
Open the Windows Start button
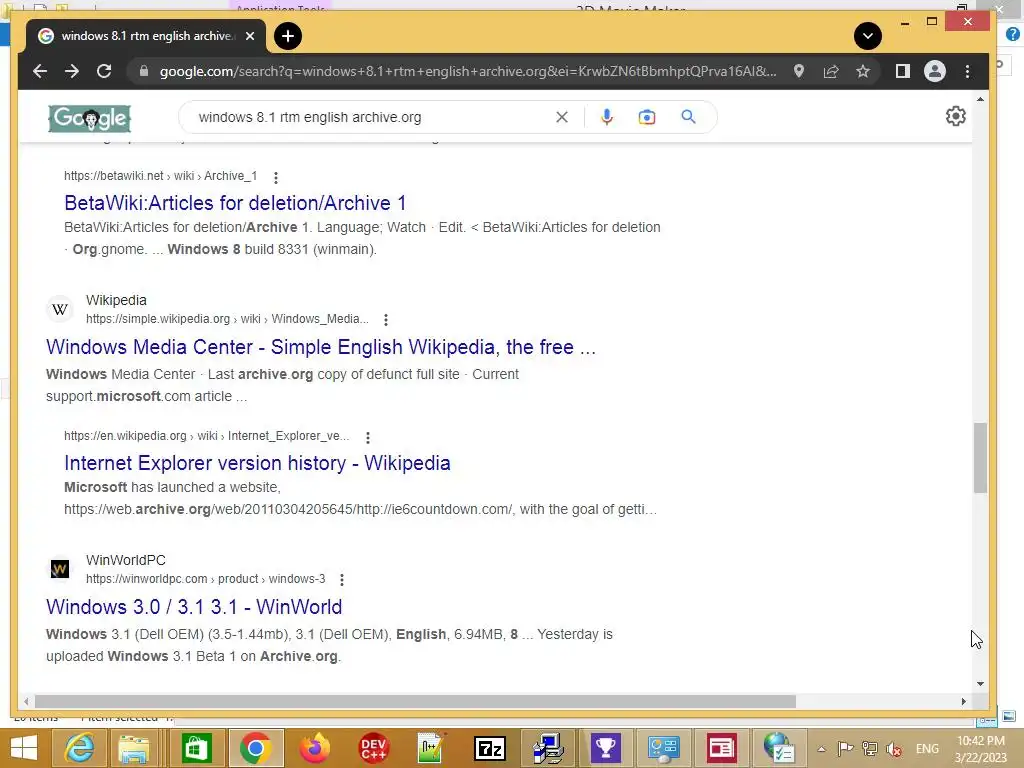point(24,748)
